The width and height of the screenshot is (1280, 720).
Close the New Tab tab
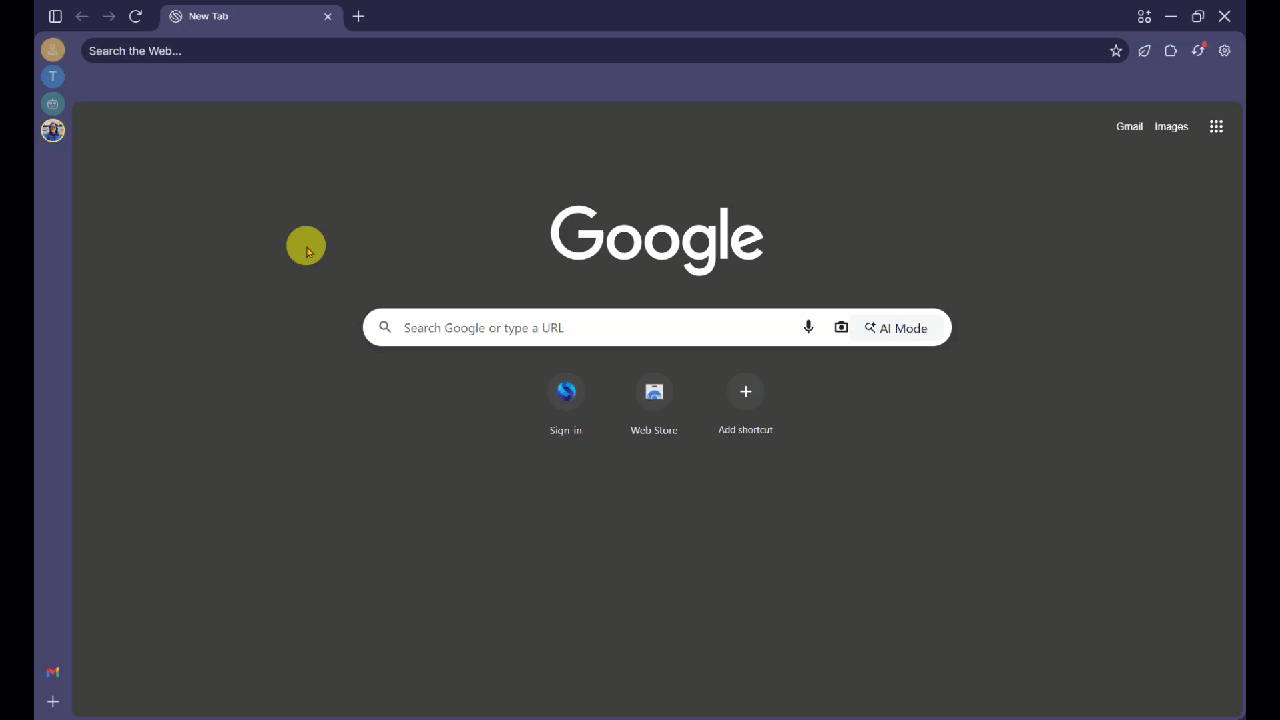click(327, 17)
